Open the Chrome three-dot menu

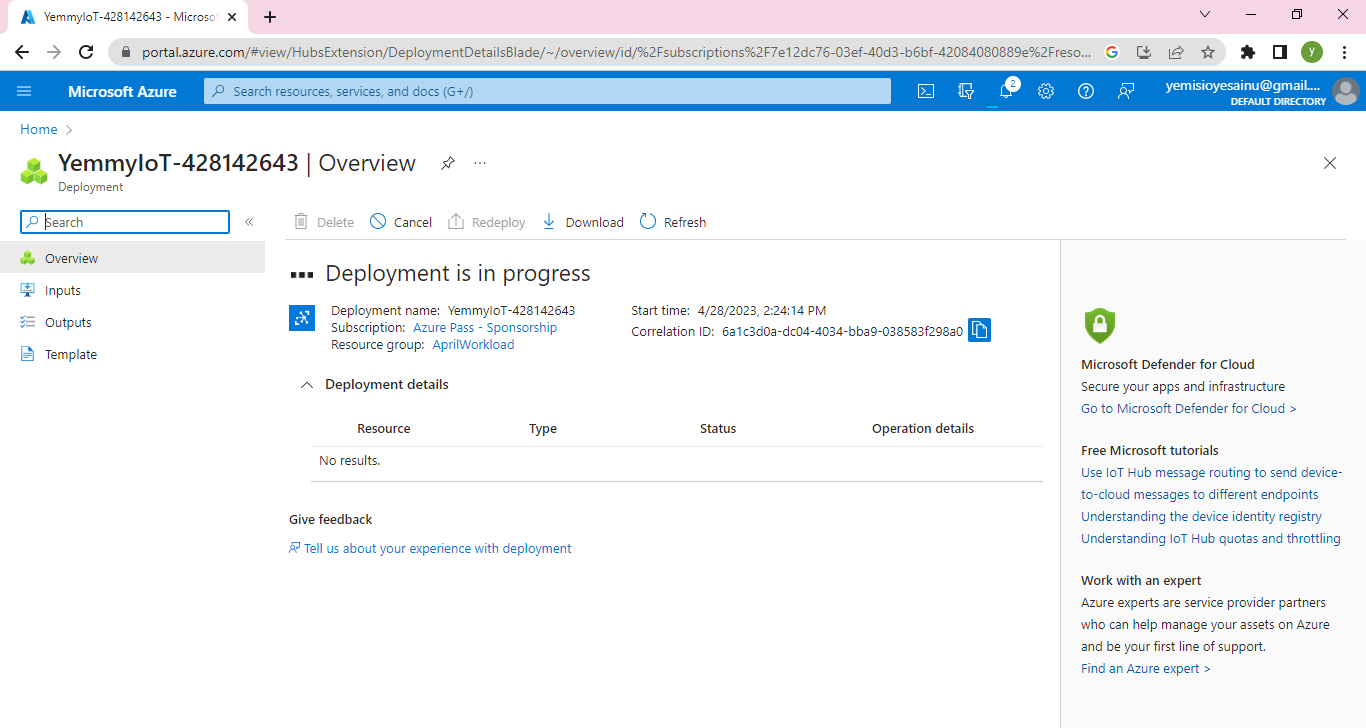[x=1344, y=52]
